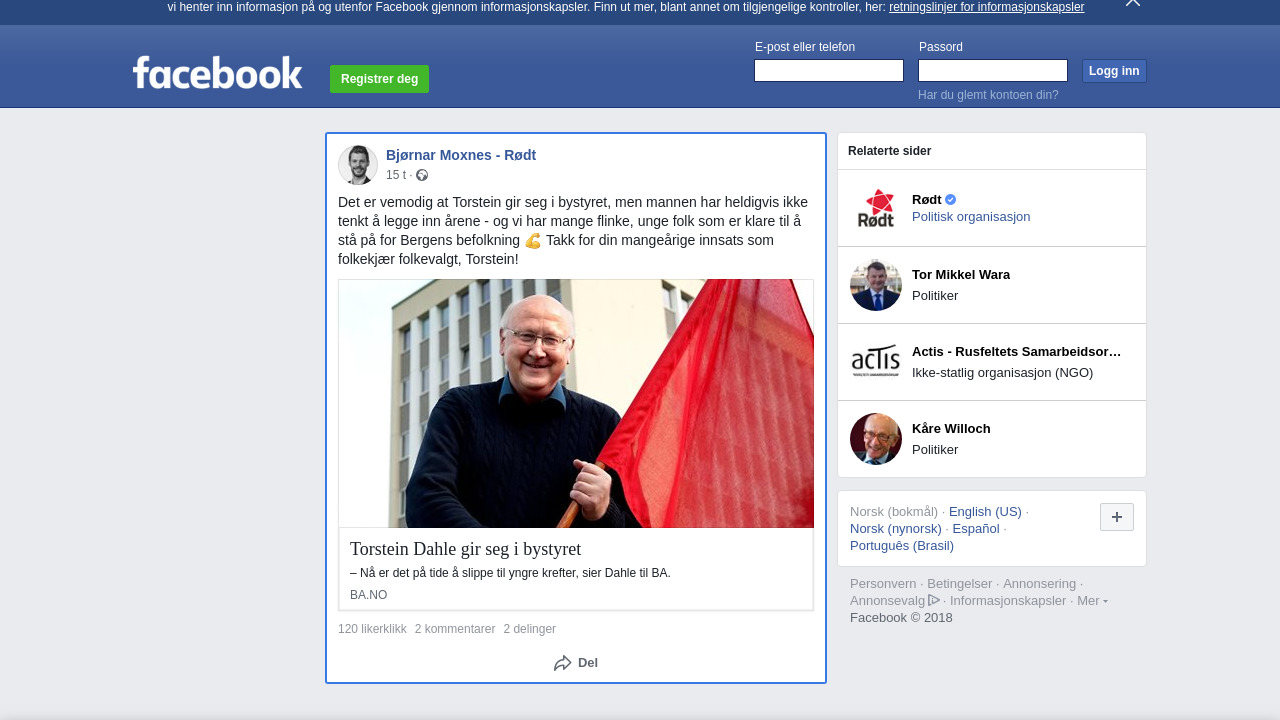Switch language to Español
Viewport: 1280px width, 720px height.
point(976,529)
